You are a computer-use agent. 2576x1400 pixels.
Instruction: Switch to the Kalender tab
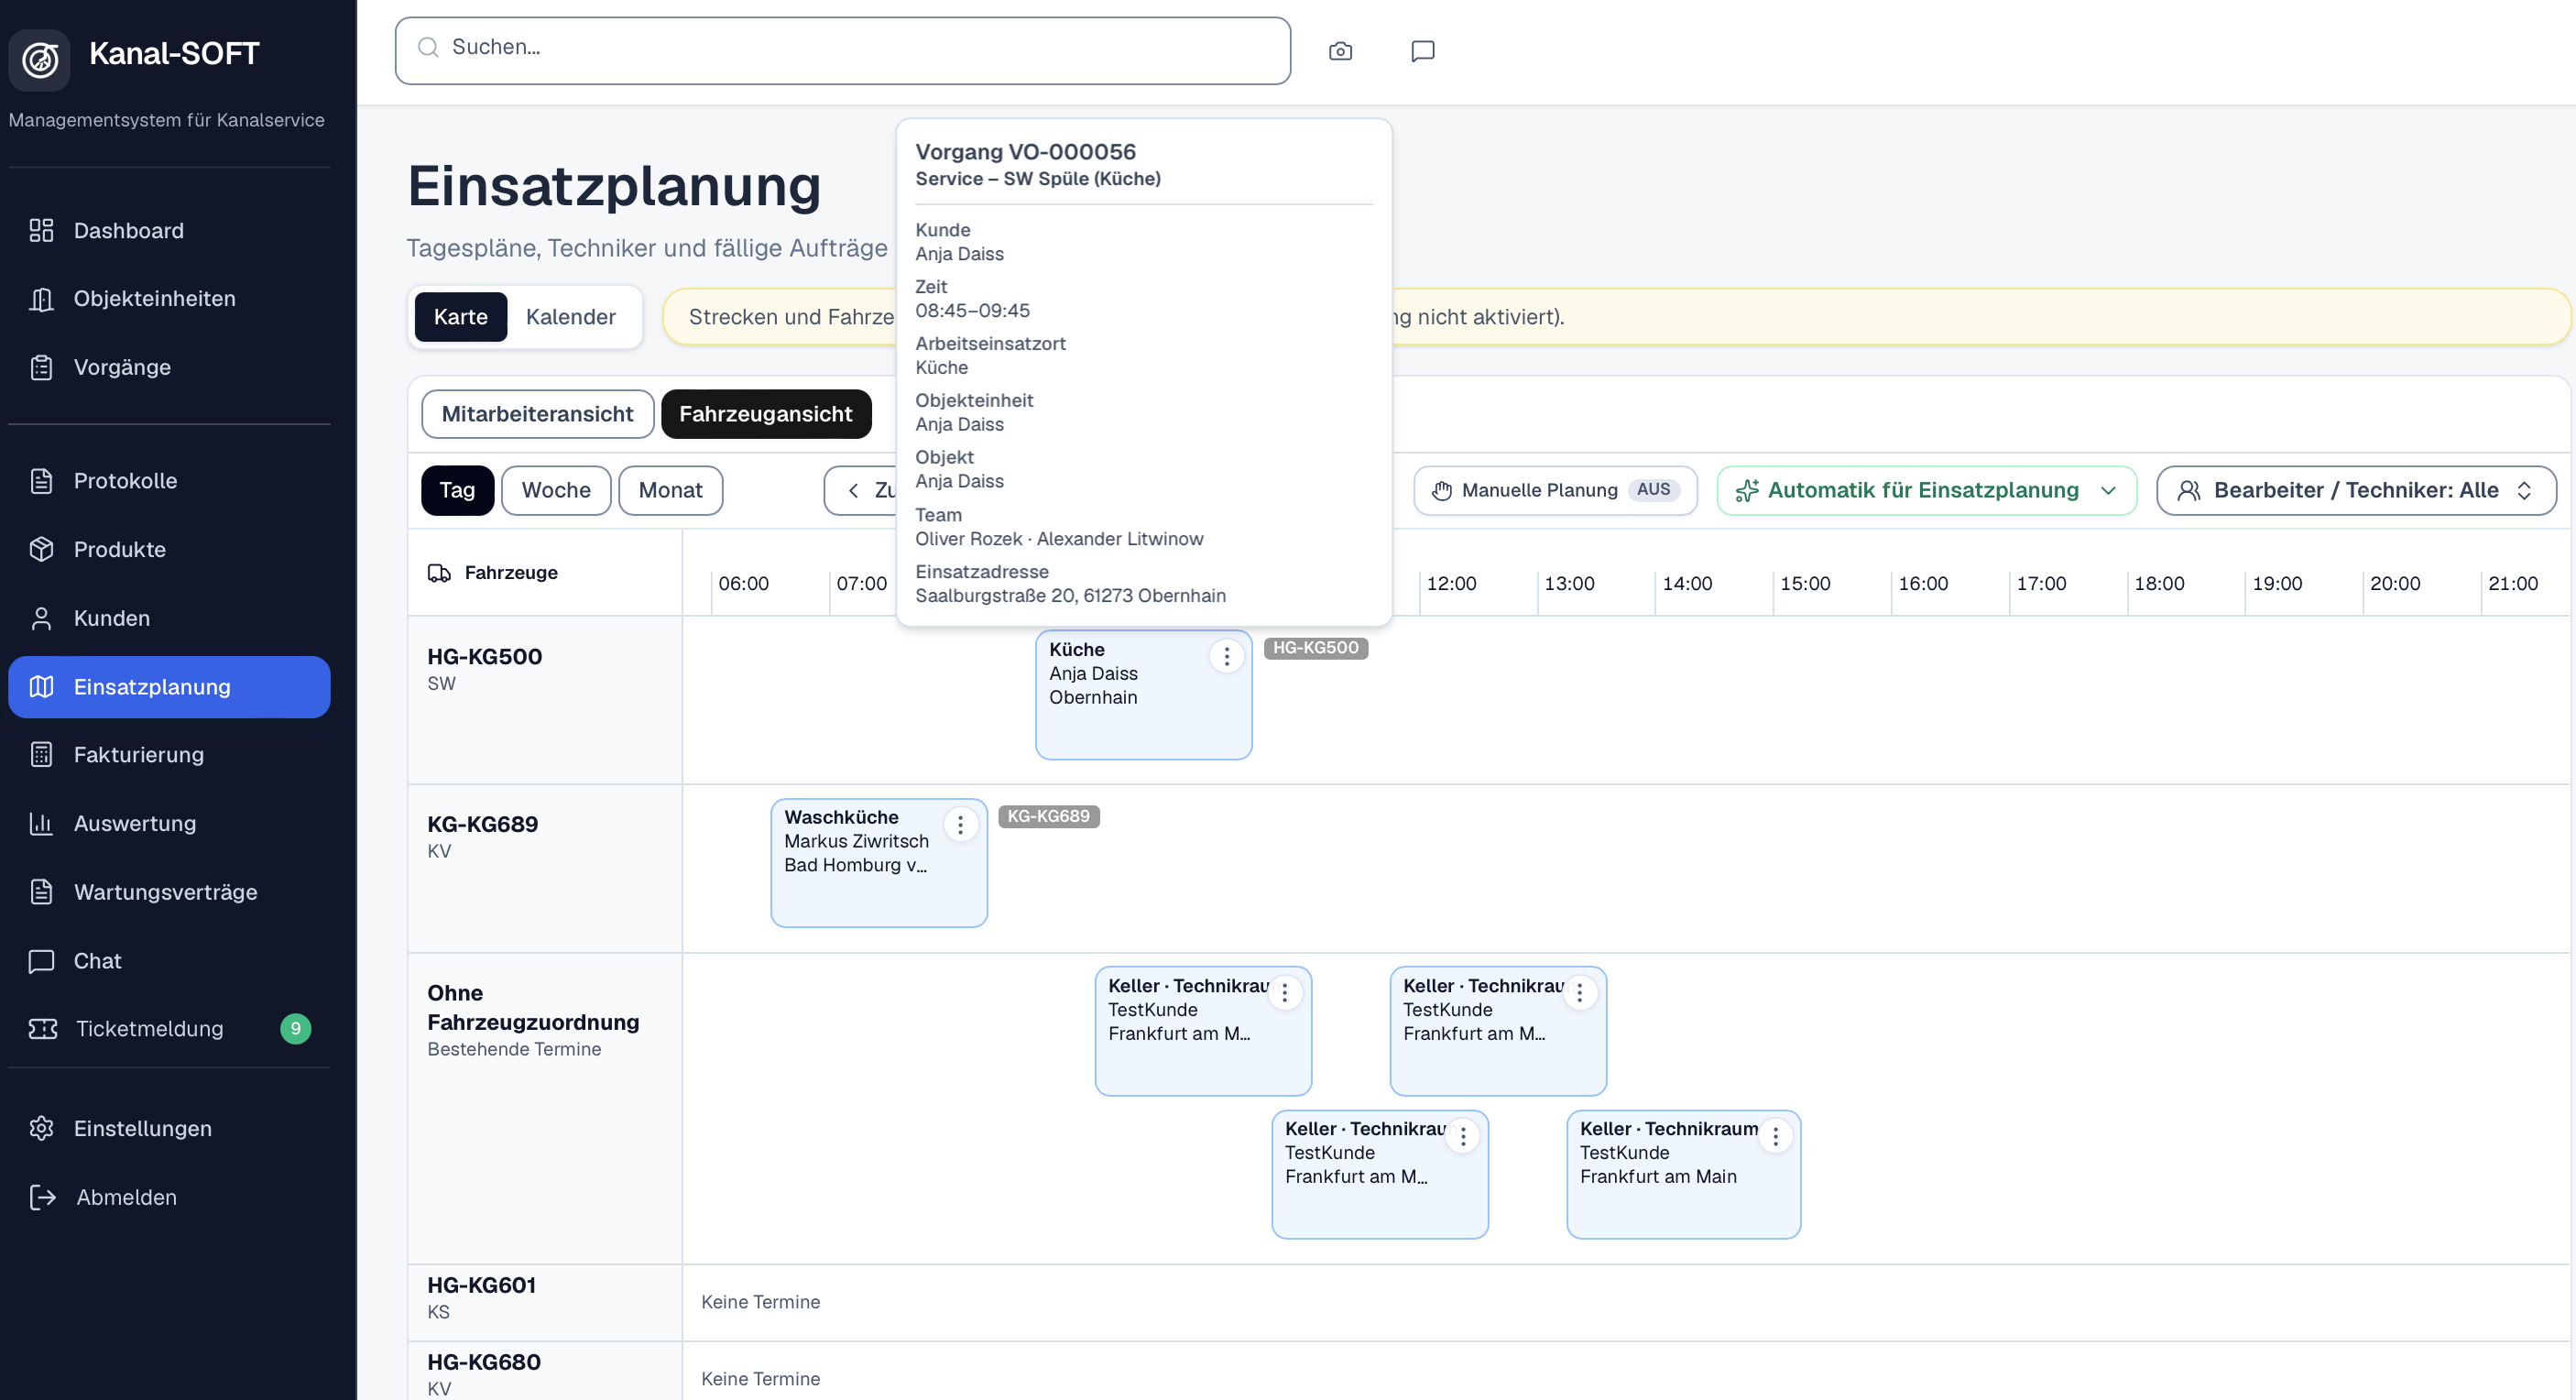pos(570,317)
